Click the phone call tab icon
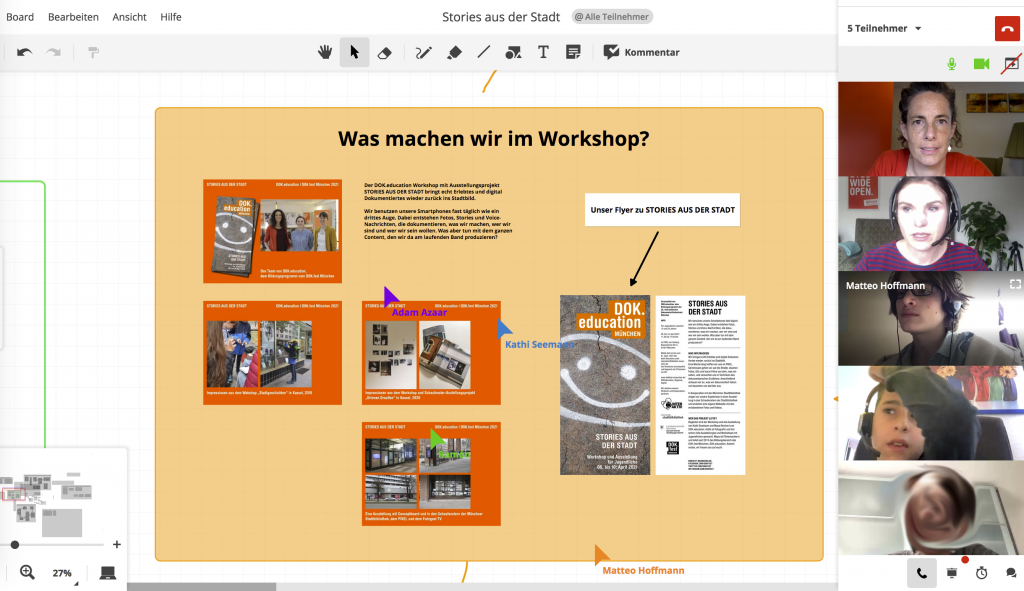 point(921,573)
